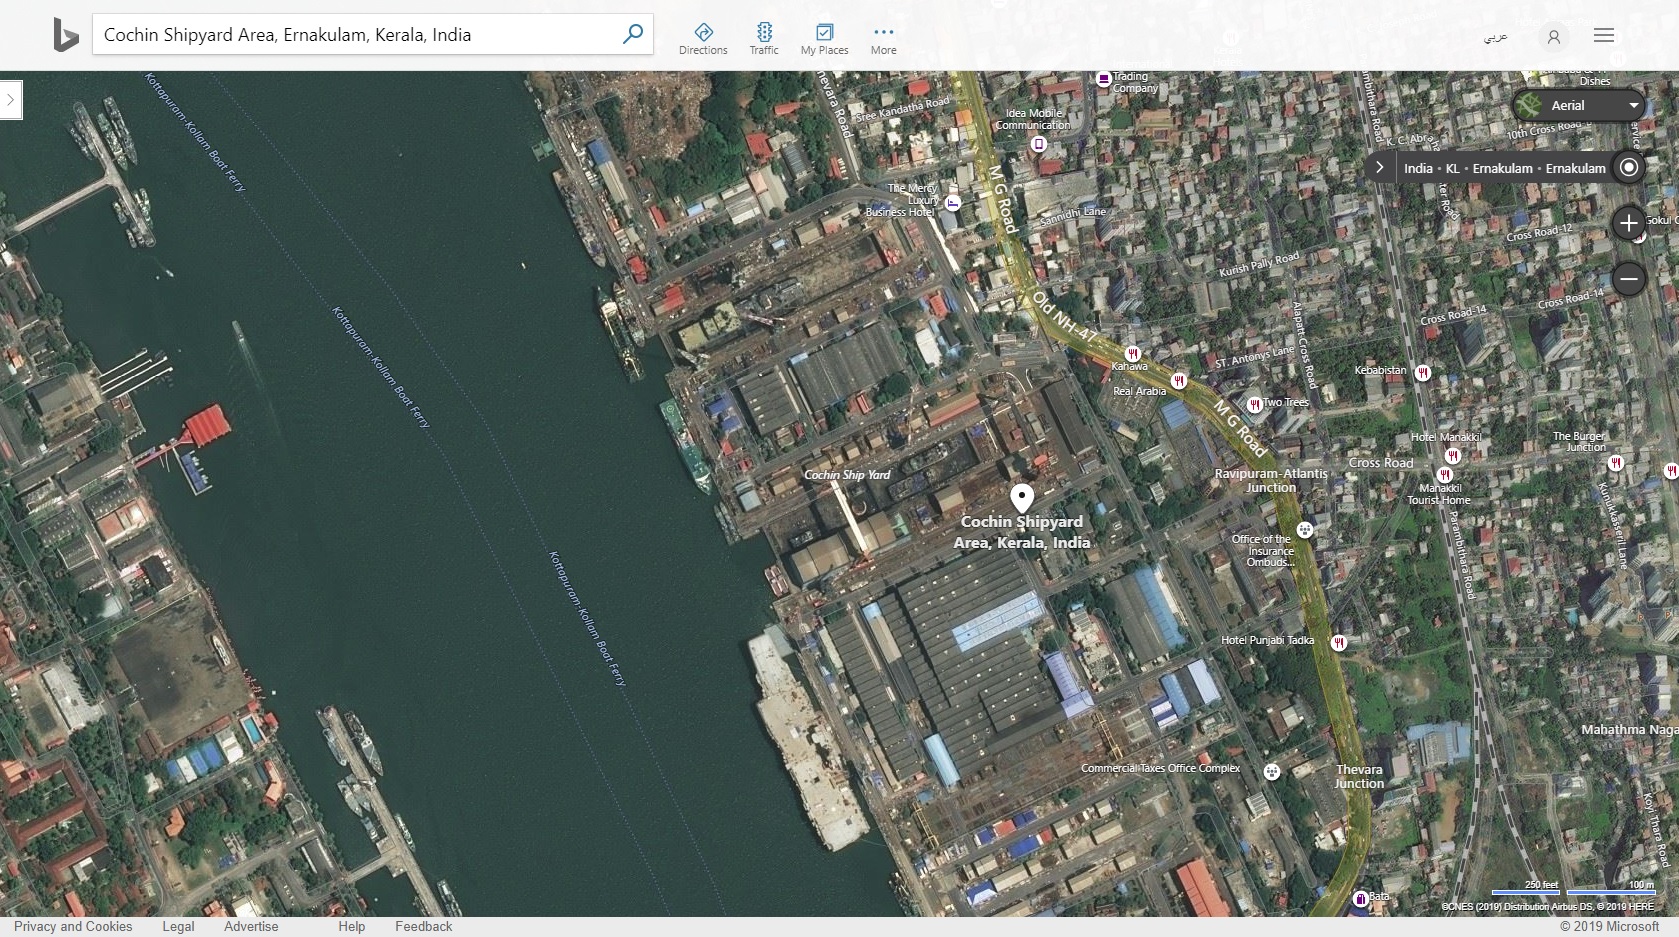Click the Real Arabia restaurant icon

1179,381
